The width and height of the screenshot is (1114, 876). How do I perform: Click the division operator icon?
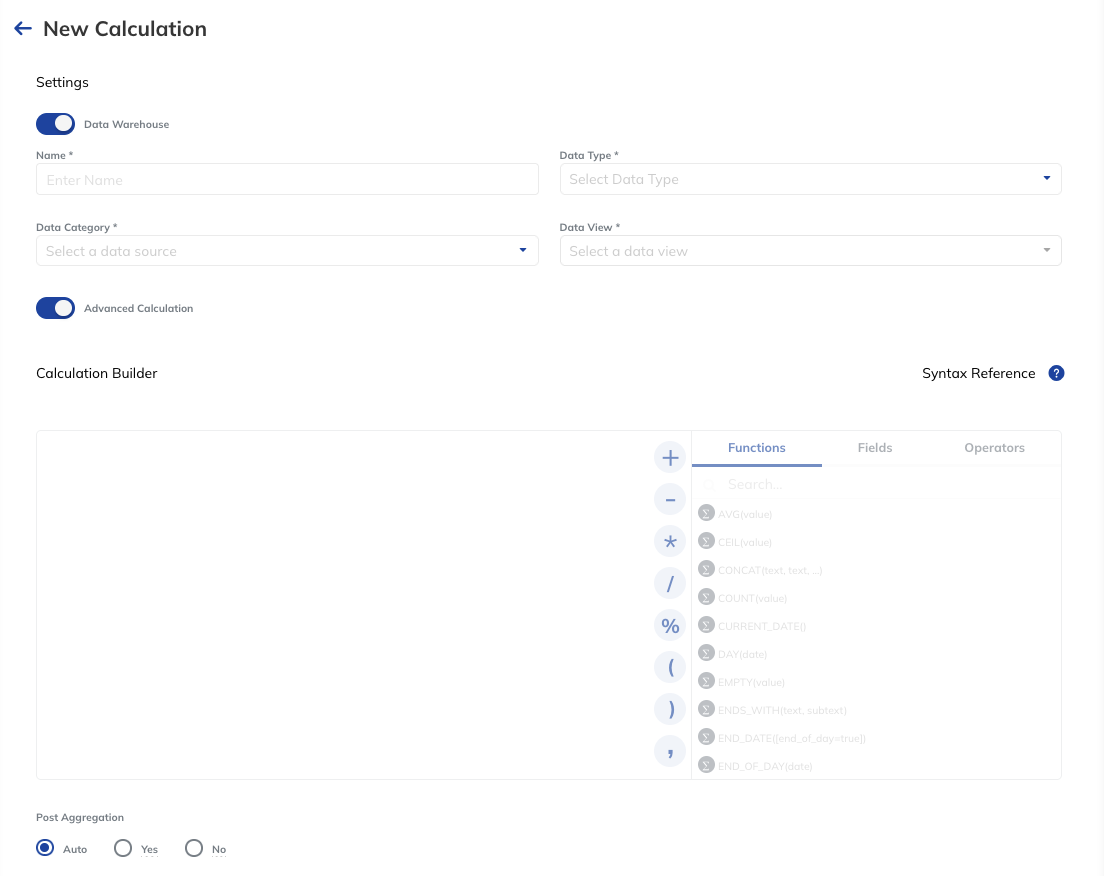pyautogui.click(x=670, y=583)
